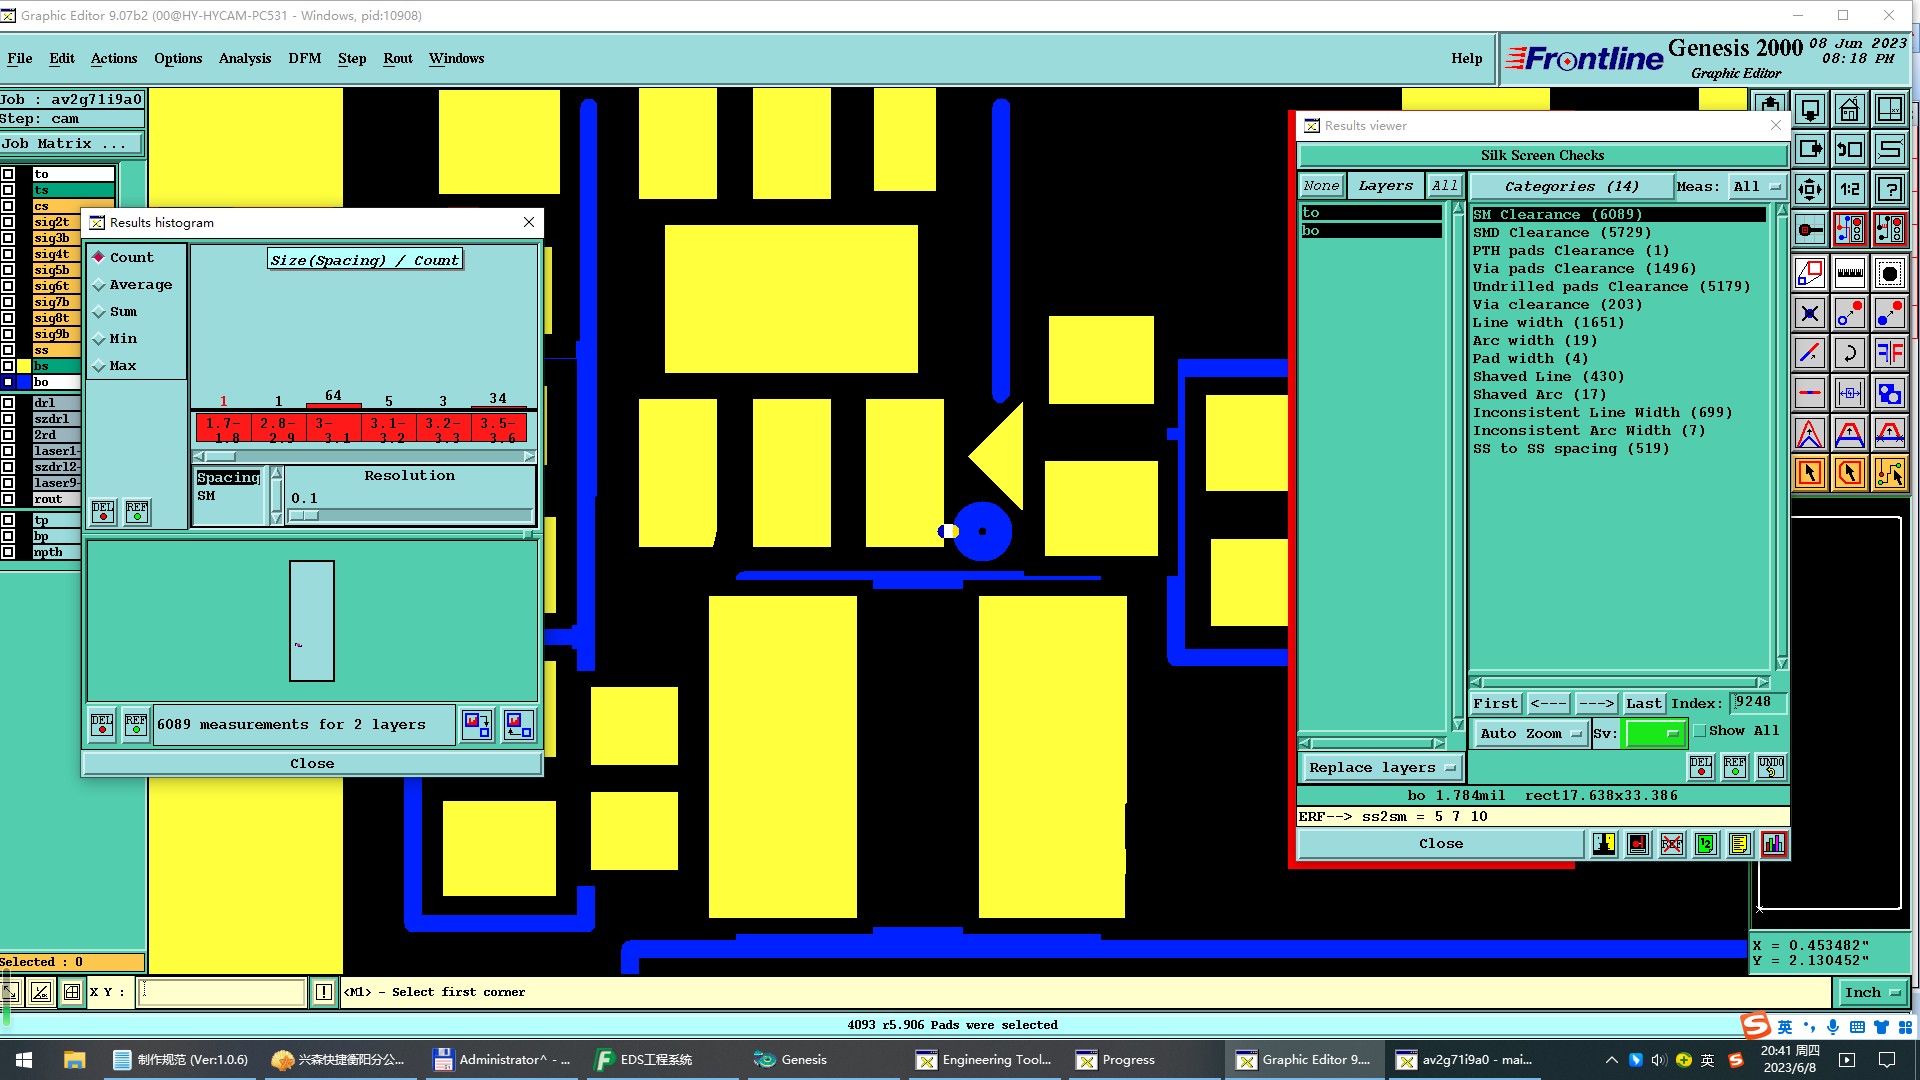Viewport: 1920px width, 1080px height.
Task: Open the File menu
Action: coord(20,58)
